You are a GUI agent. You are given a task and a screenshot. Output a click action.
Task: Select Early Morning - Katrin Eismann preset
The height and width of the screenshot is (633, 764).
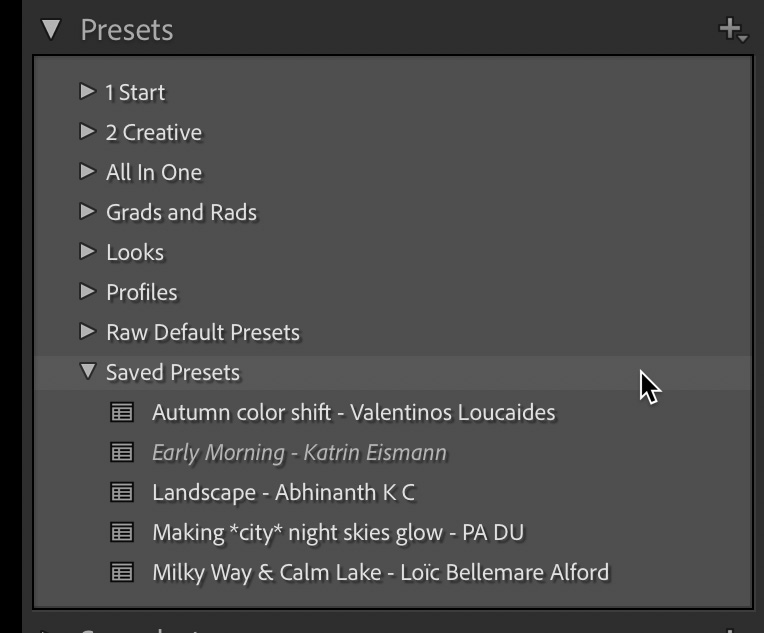pyautogui.click(x=299, y=452)
